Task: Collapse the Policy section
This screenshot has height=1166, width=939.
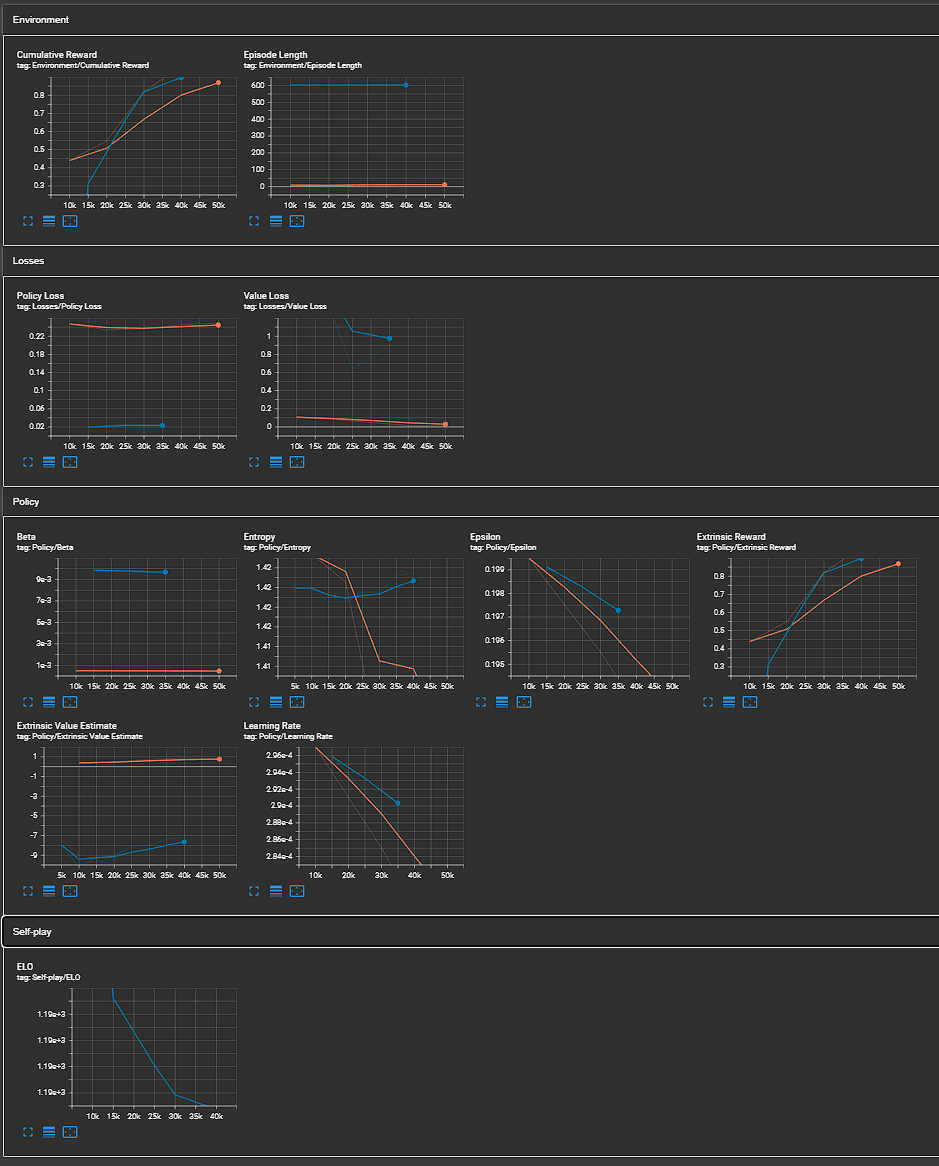Action: click(x=26, y=502)
